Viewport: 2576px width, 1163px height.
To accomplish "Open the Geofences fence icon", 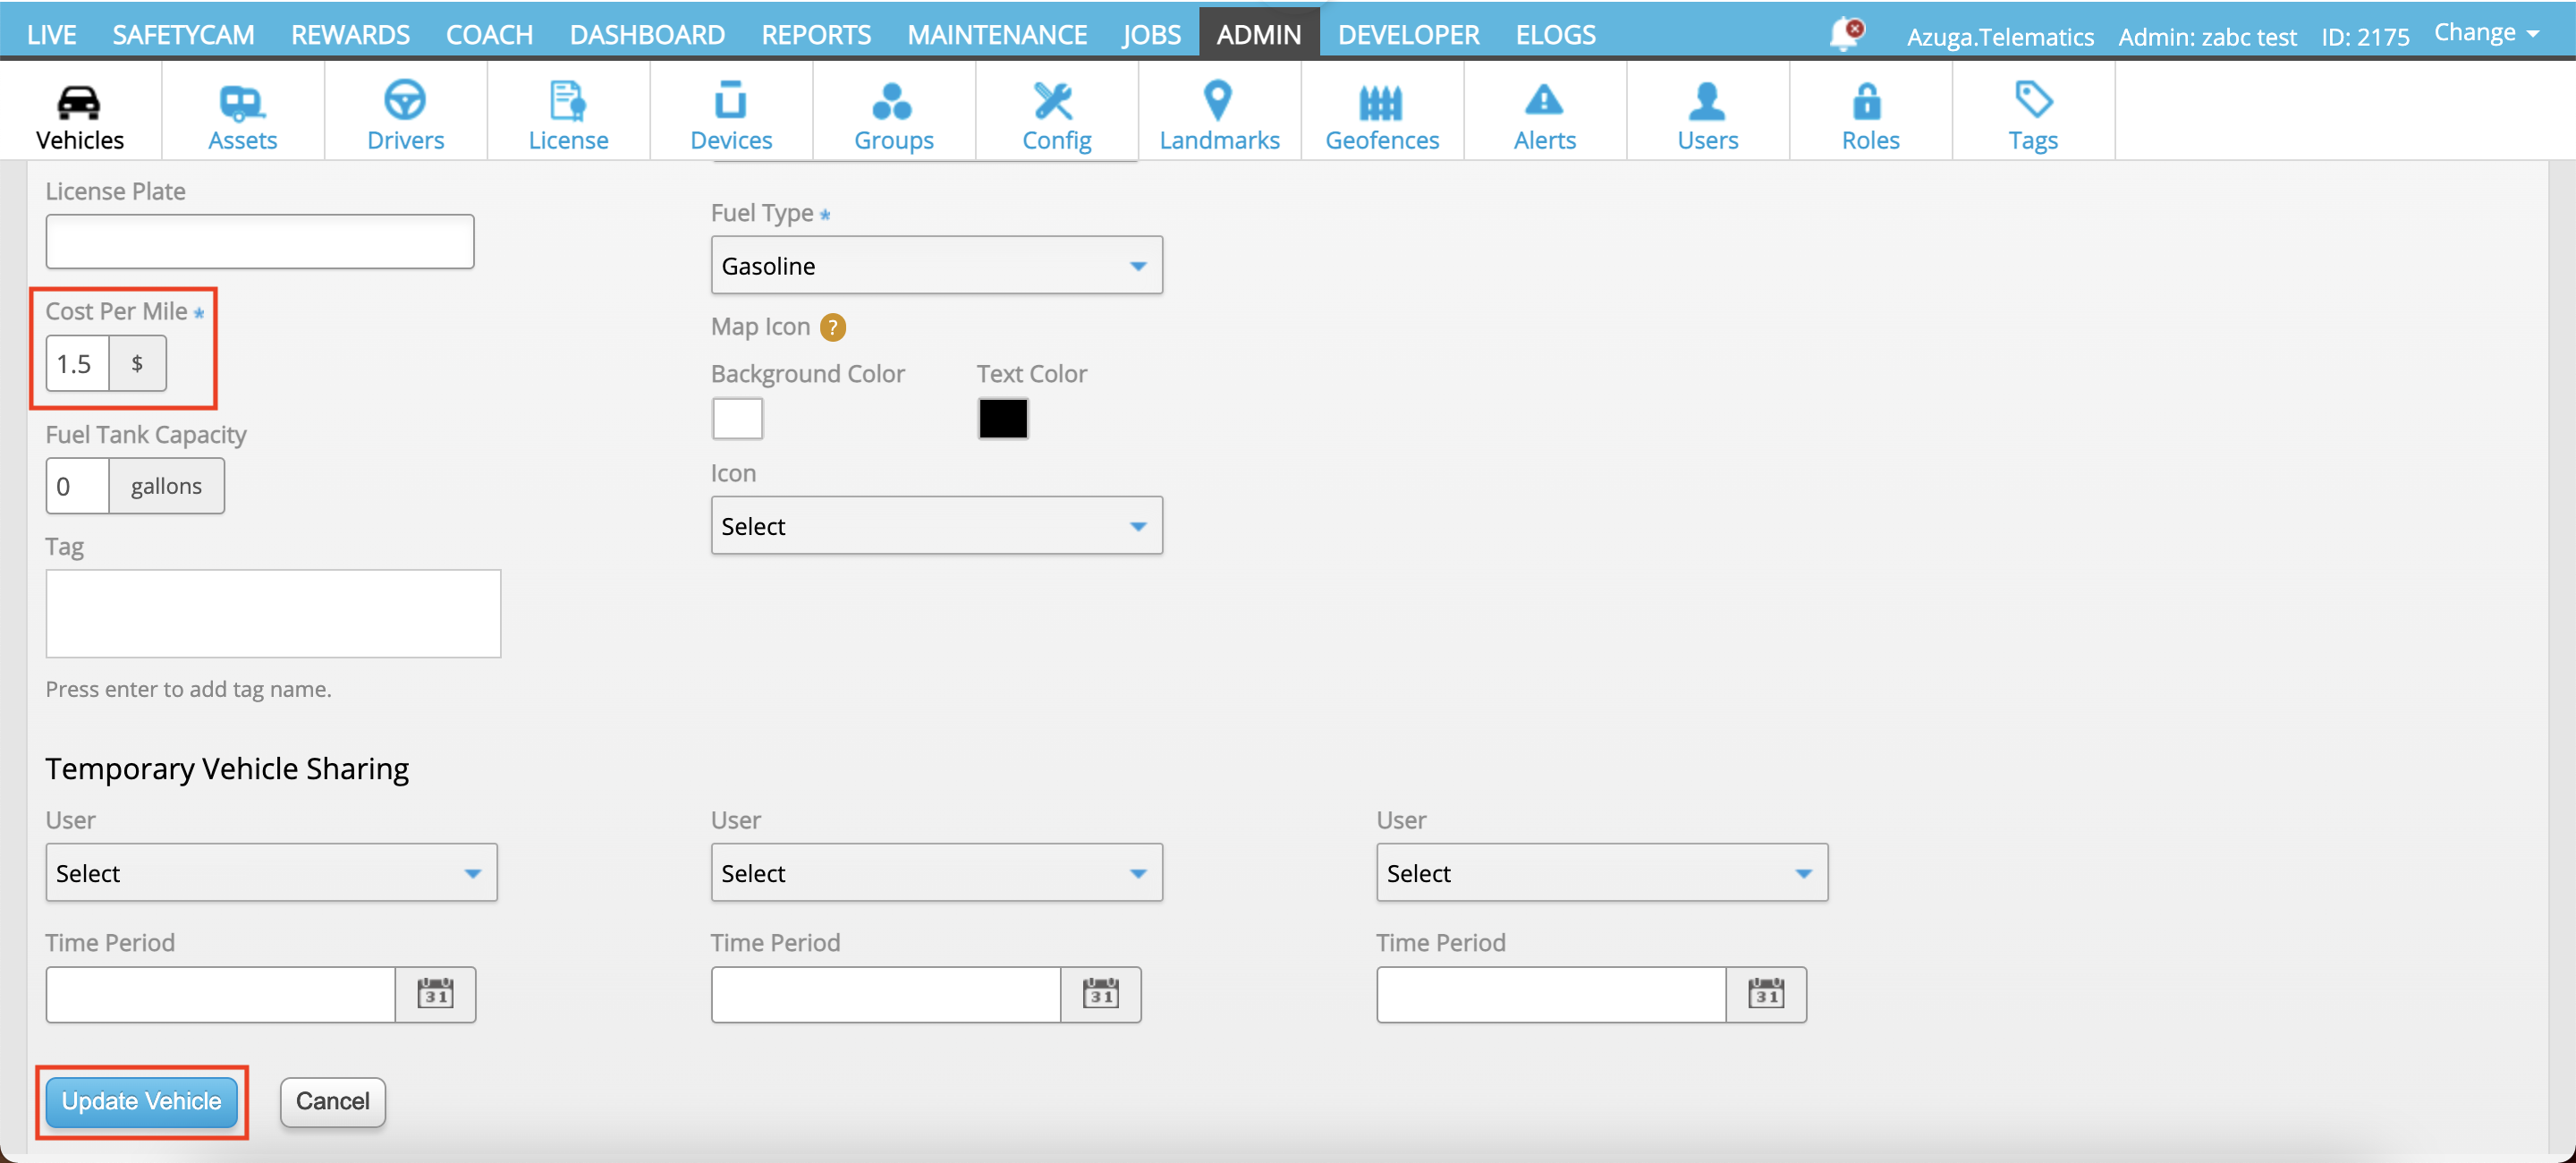I will tap(1381, 101).
